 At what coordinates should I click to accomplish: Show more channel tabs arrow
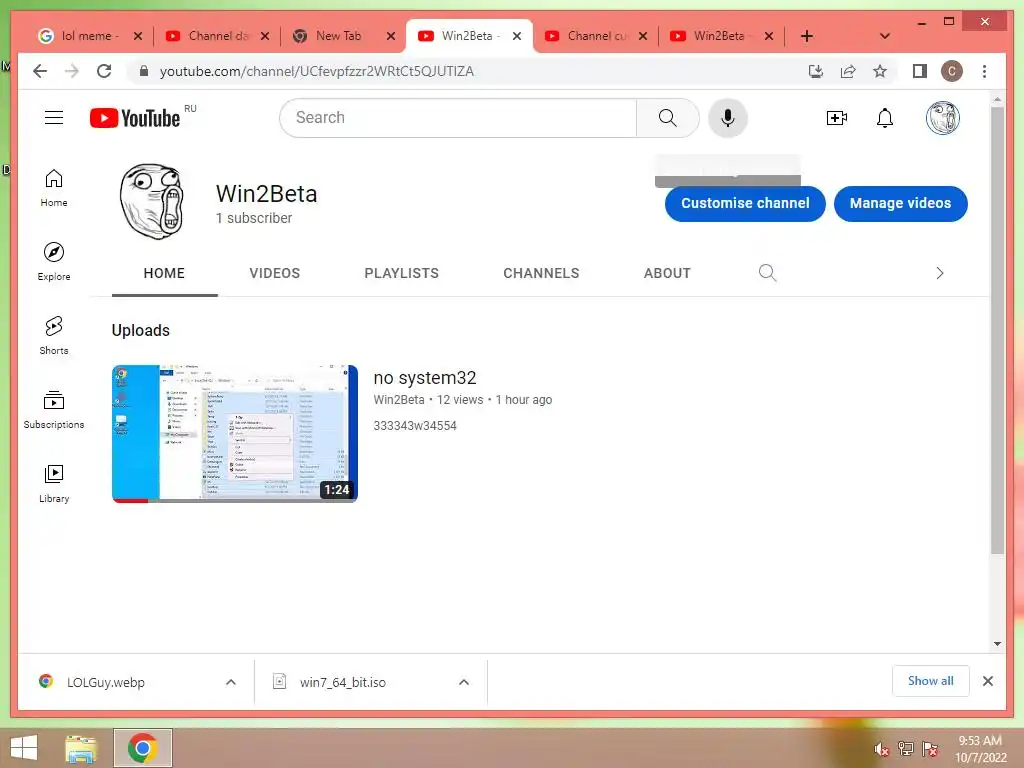click(940, 273)
